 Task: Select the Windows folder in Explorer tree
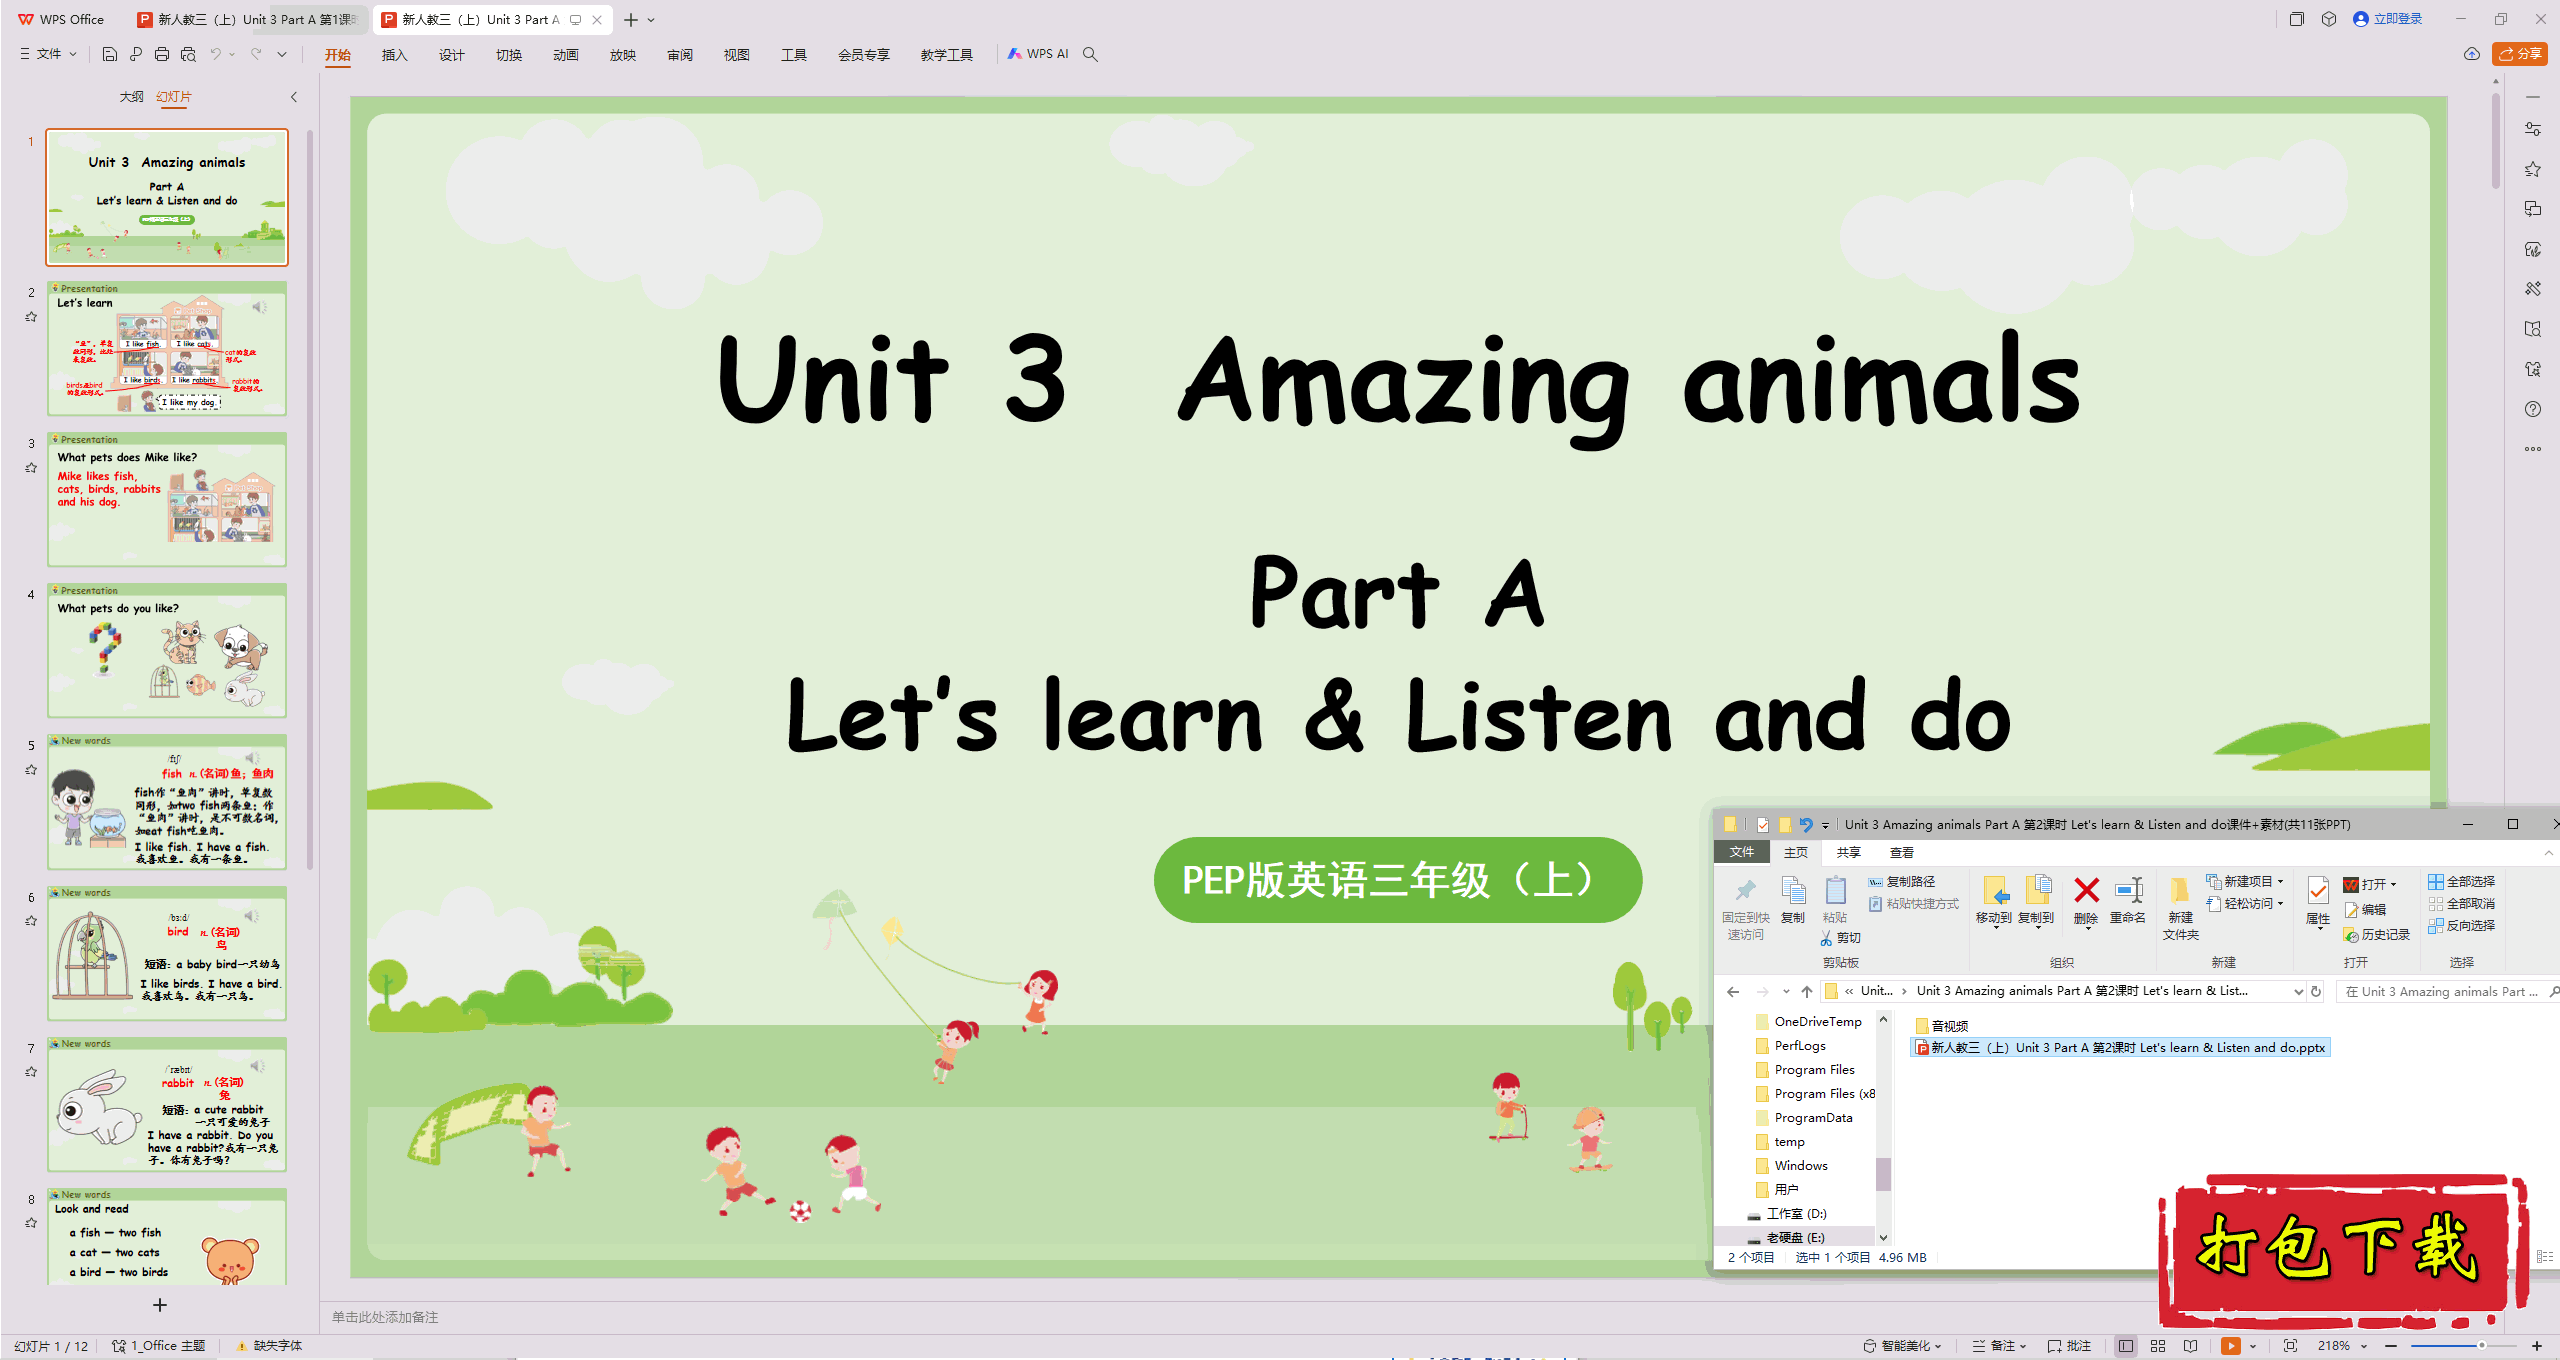(x=1801, y=1165)
